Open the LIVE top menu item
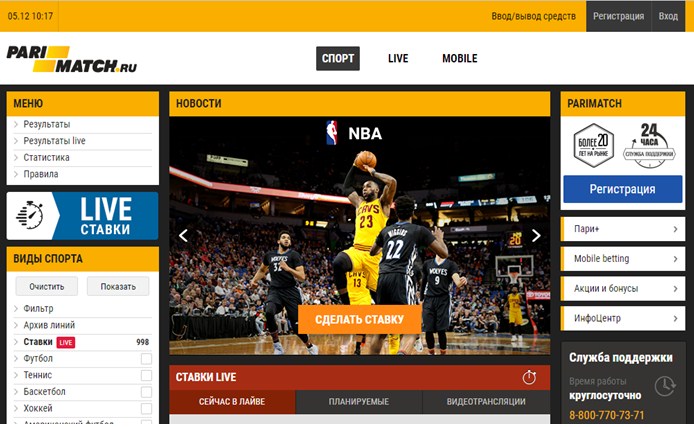This screenshot has width=694, height=427. (398, 59)
